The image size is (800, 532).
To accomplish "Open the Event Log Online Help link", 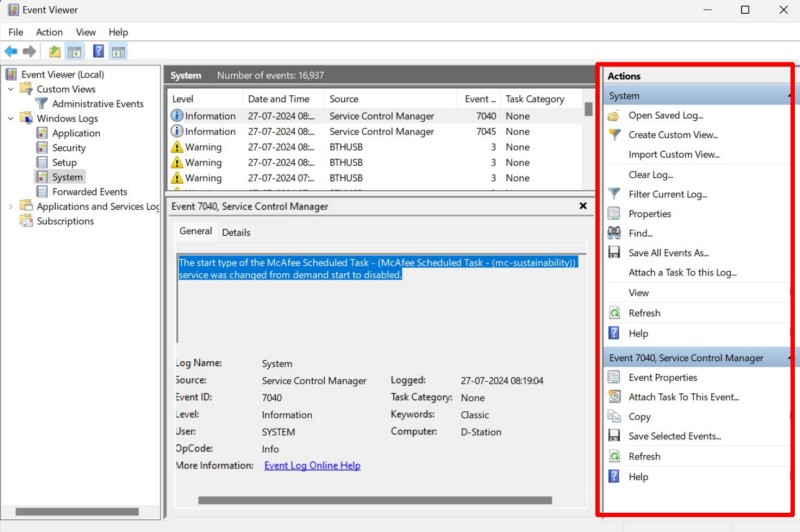I will [x=312, y=466].
